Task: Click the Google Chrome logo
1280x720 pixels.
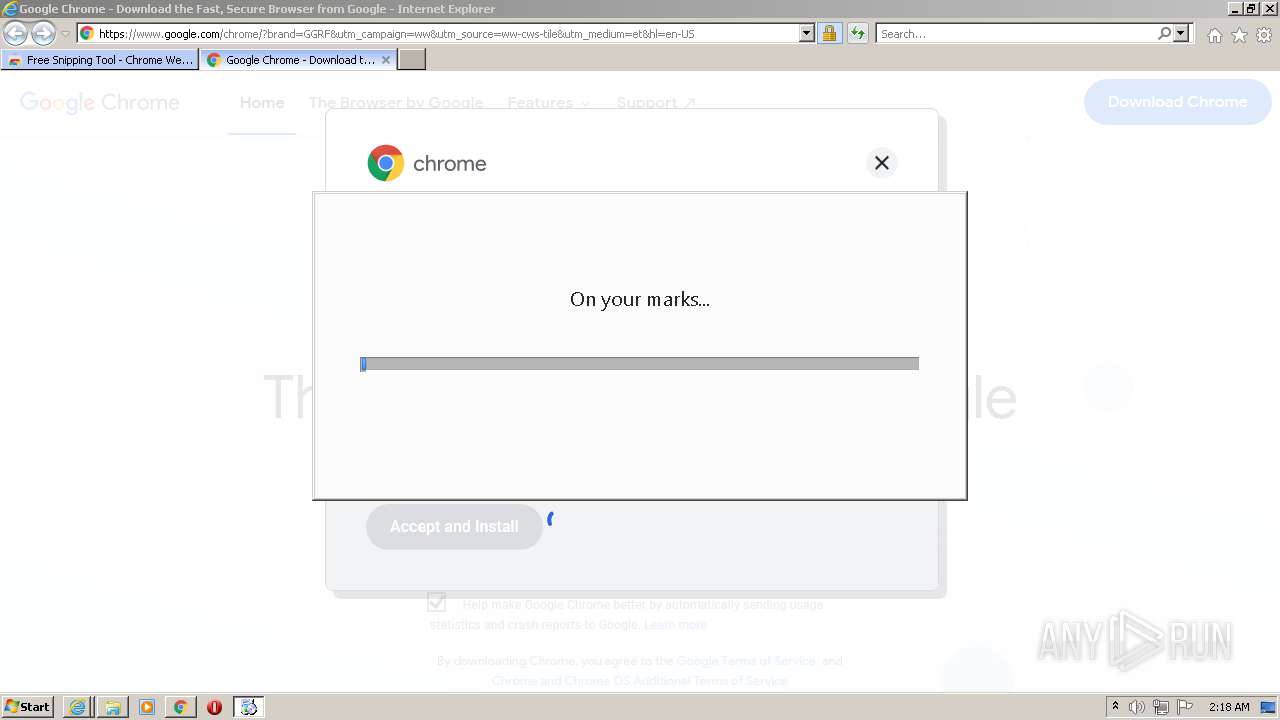Action: [x=100, y=102]
